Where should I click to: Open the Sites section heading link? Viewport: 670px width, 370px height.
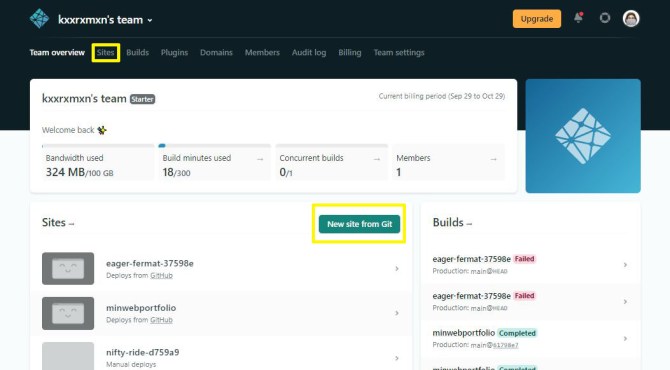pyautogui.click(x=58, y=223)
